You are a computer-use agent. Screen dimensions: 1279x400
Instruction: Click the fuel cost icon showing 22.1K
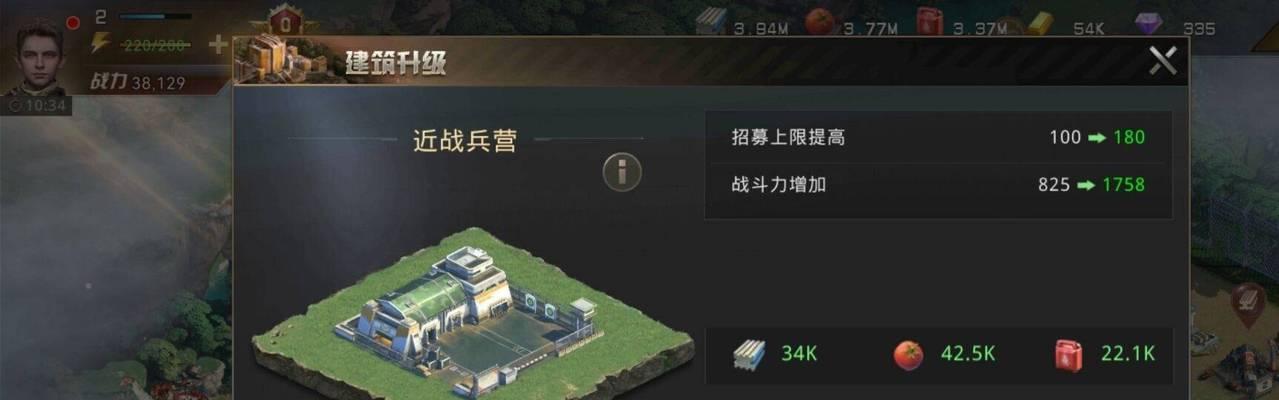click(1069, 354)
